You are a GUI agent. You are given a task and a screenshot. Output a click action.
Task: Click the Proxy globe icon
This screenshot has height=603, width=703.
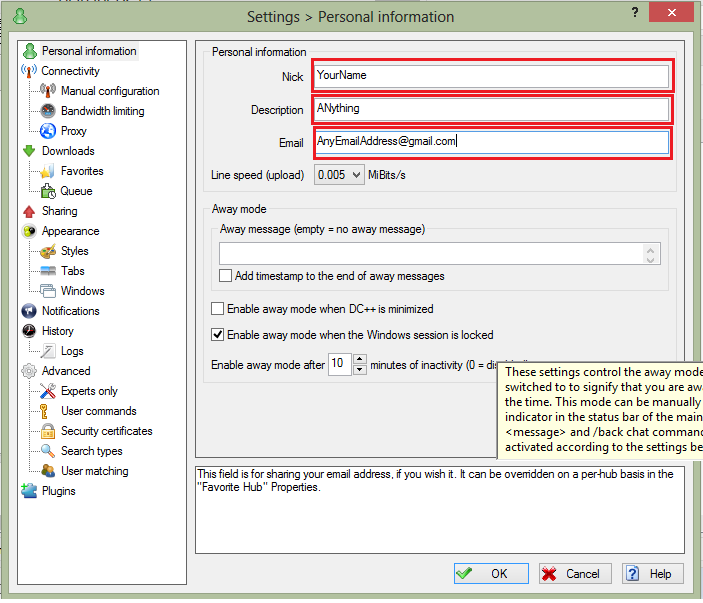48,131
